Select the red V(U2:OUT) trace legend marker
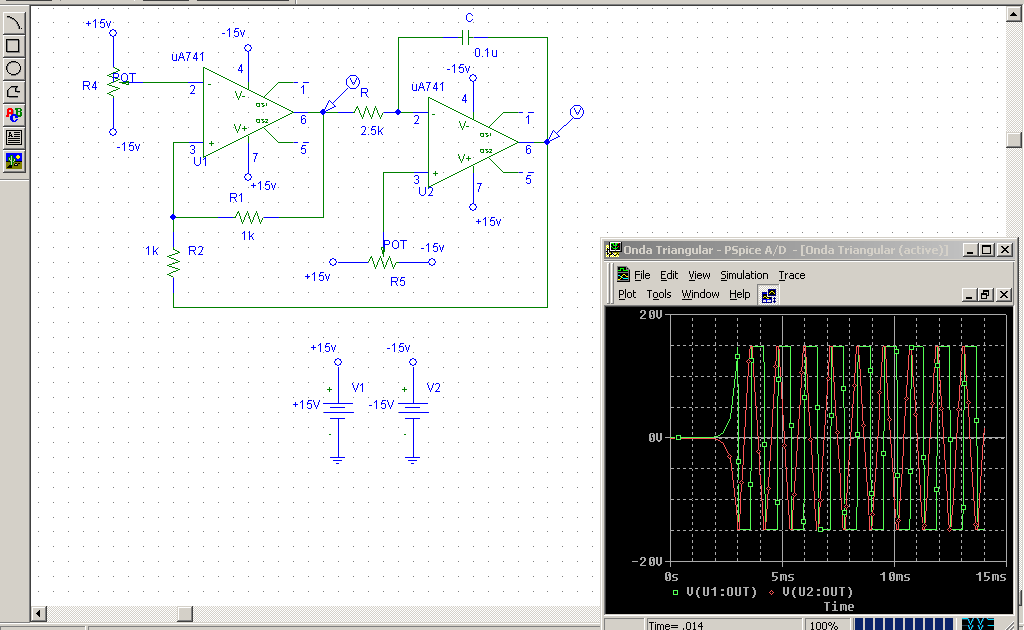Image resolution: width=1024 pixels, height=630 pixels. pos(772,591)
